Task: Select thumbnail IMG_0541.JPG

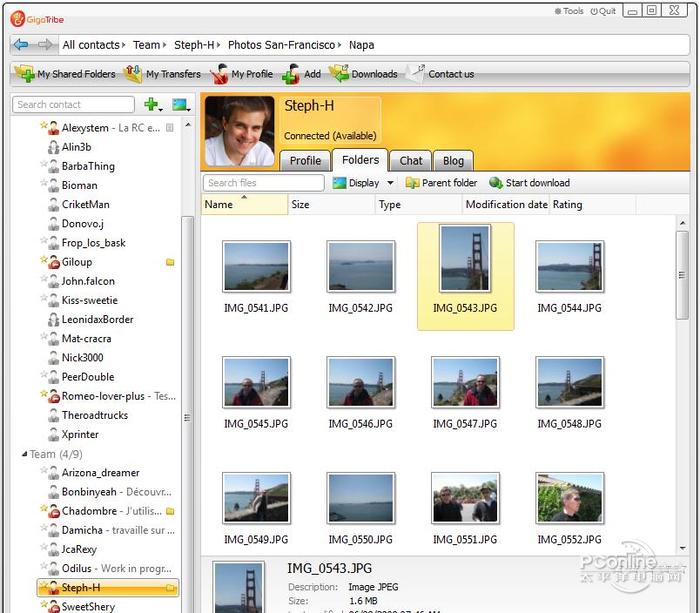Action: [x=256, y=267]
